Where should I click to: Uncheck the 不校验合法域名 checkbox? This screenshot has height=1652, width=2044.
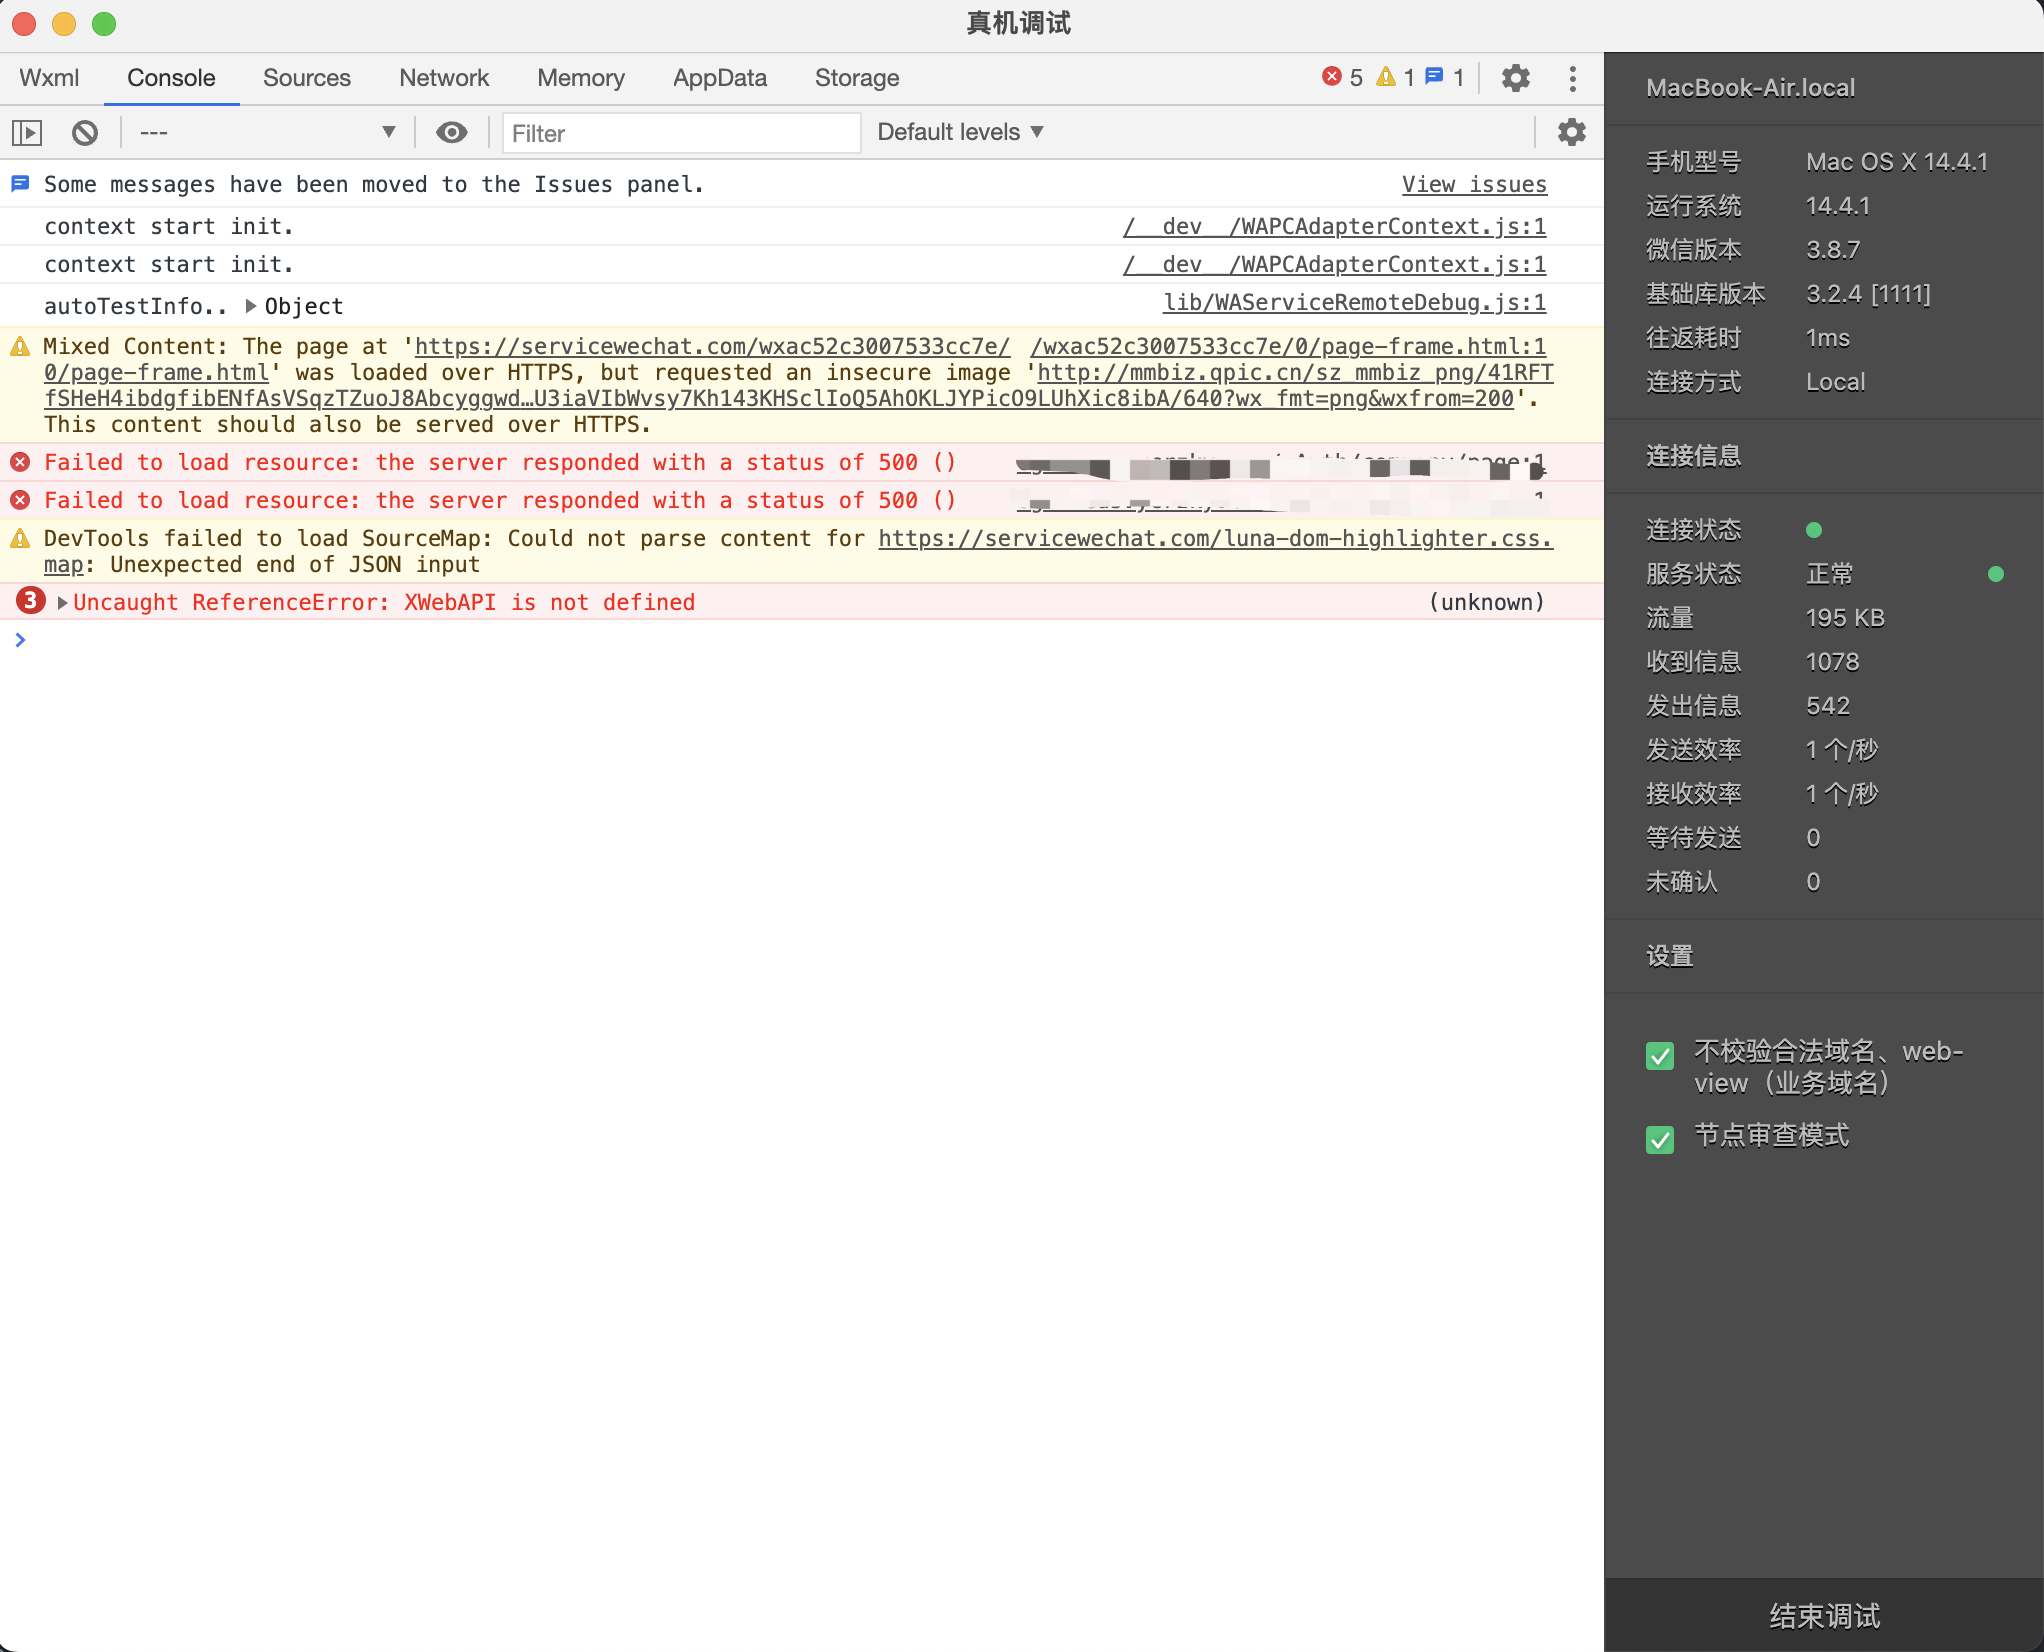(x=1660, y=1056)
